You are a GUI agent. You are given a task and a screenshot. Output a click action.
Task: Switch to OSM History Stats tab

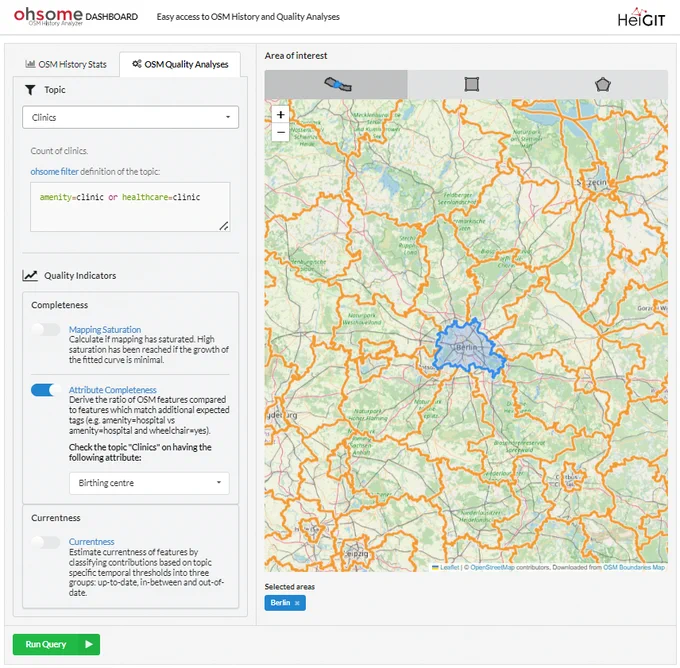tap(66, 65)
